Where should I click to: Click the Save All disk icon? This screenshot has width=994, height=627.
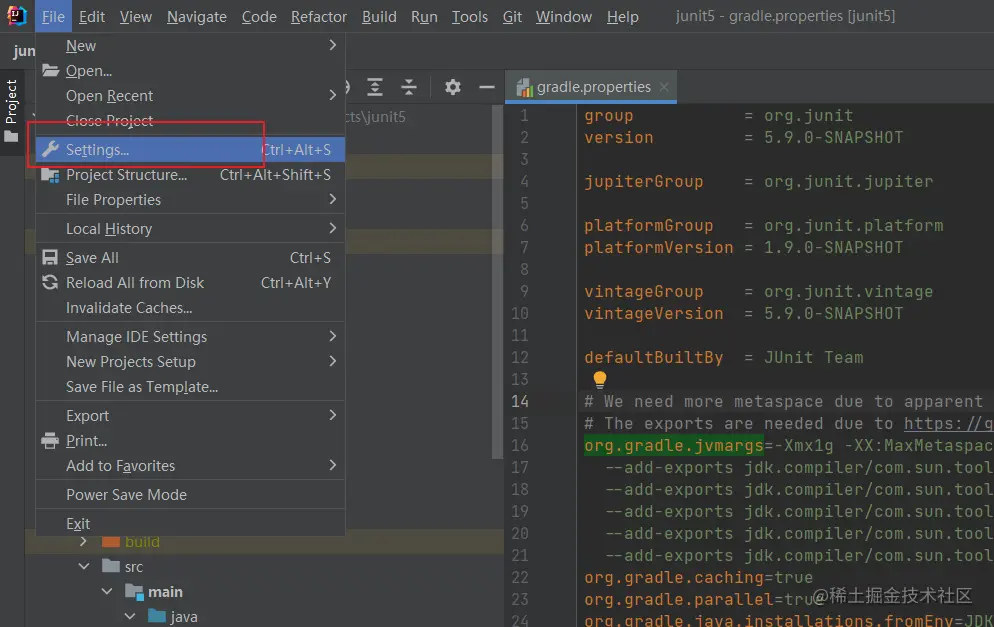pos(50,257)
